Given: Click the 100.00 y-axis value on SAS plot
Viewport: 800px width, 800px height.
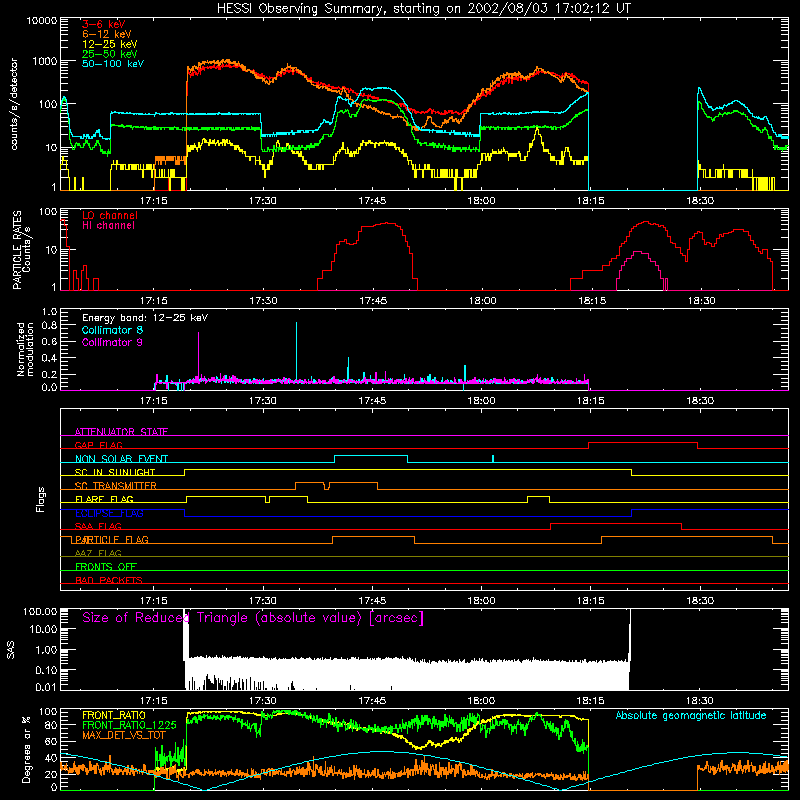Looking at the screenshot, I should [x=40, y=611].
